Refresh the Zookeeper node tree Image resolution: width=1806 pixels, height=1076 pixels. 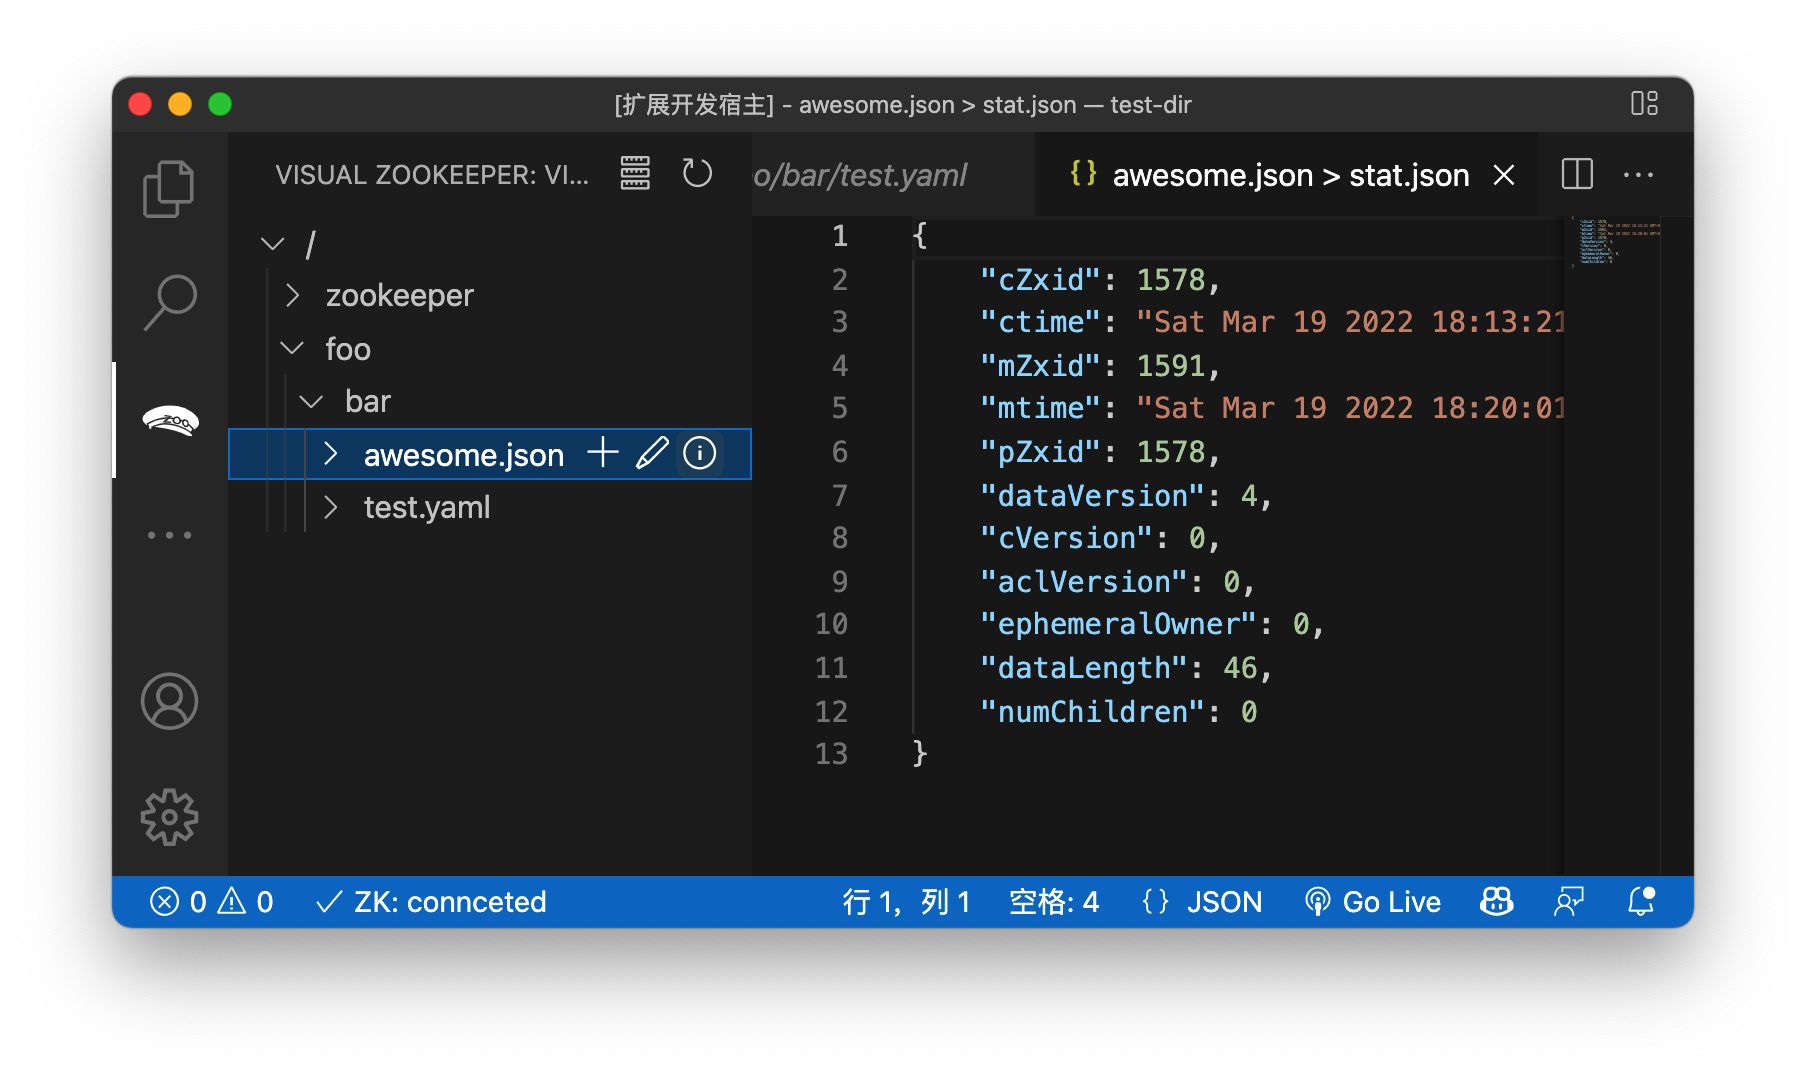coord(697,173)
